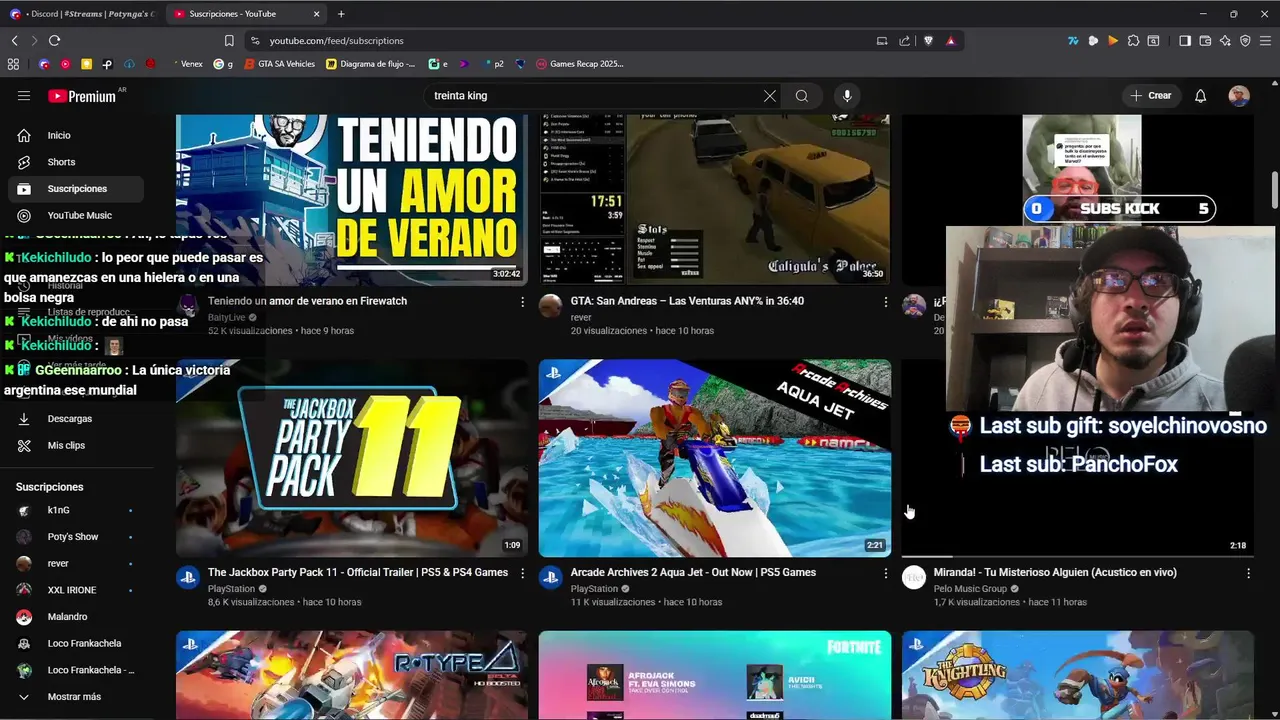Viewport: 1280px width, 720px height.
Task: Open options menu for Aqua Jet video
Action: (x=885, y=573)
